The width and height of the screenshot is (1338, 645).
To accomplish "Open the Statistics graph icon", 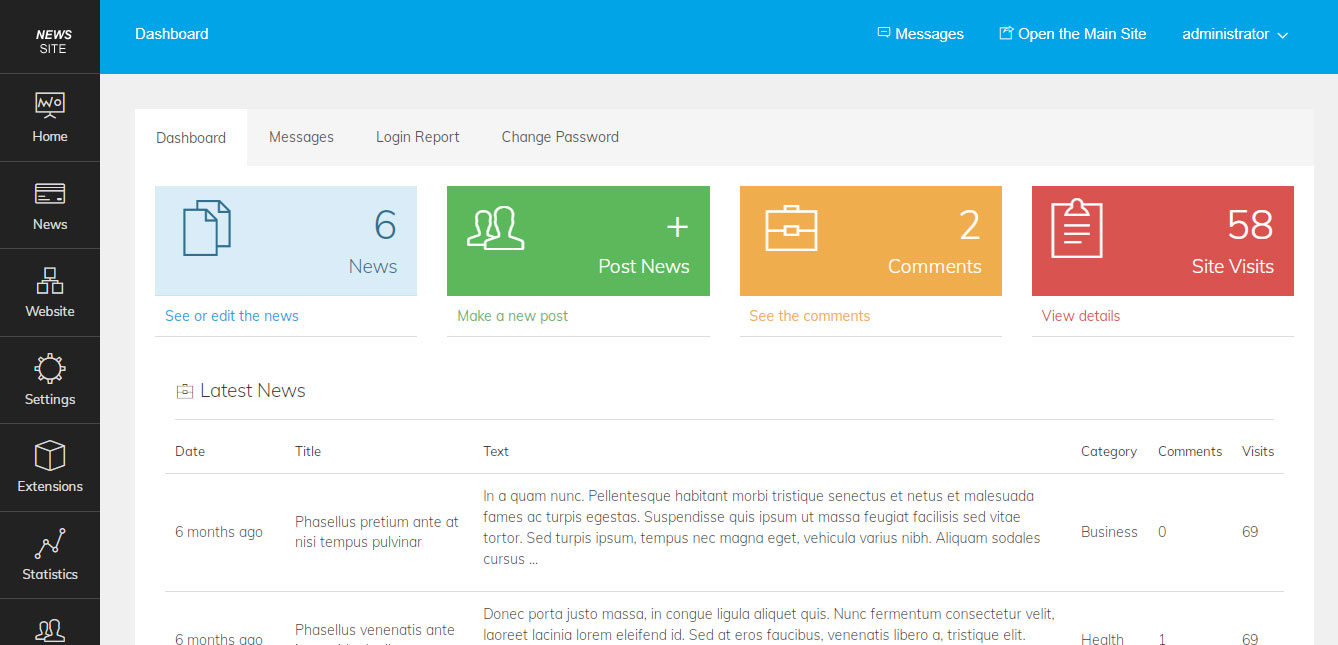I will (50, 543).
